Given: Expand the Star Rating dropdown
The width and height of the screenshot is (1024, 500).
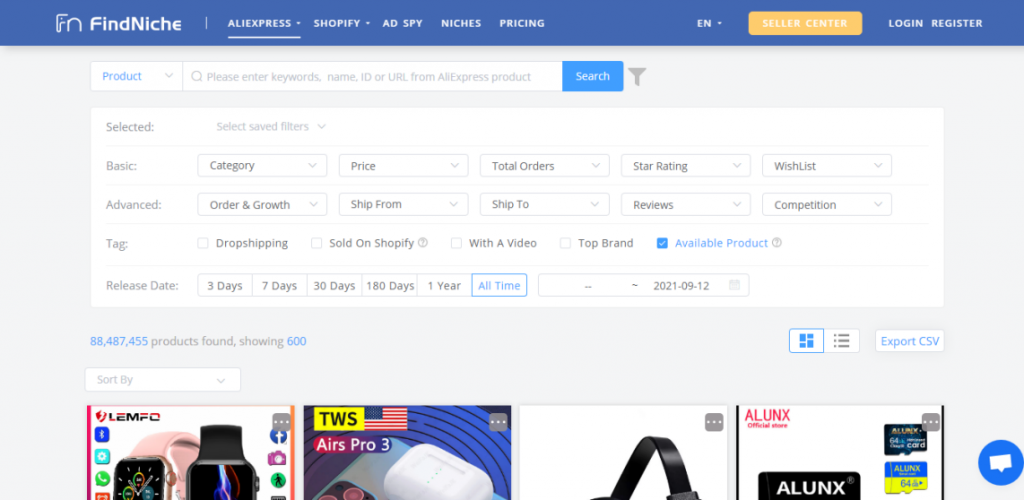Looking at the screenshot, I should (686, 166).
